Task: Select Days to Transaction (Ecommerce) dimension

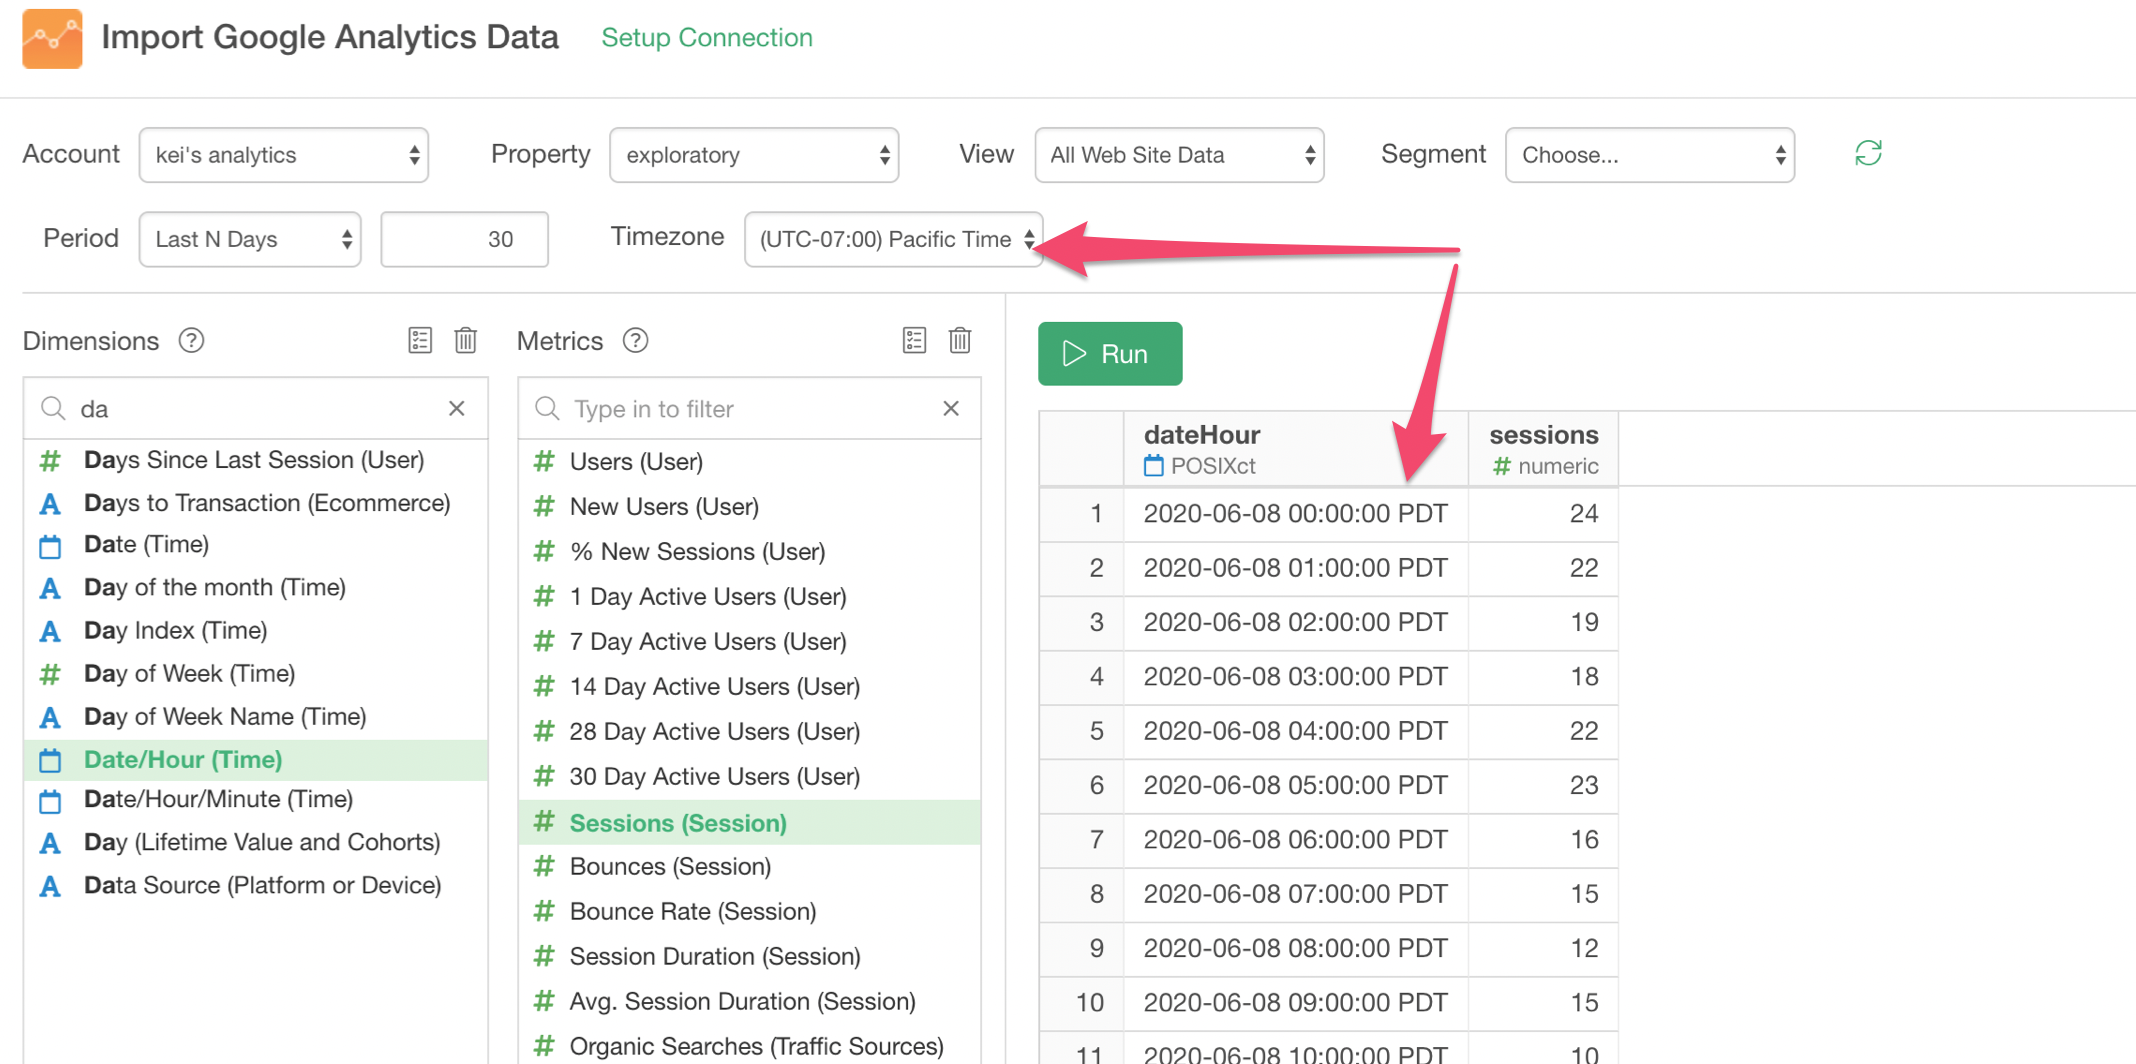Action: point(255,503)
